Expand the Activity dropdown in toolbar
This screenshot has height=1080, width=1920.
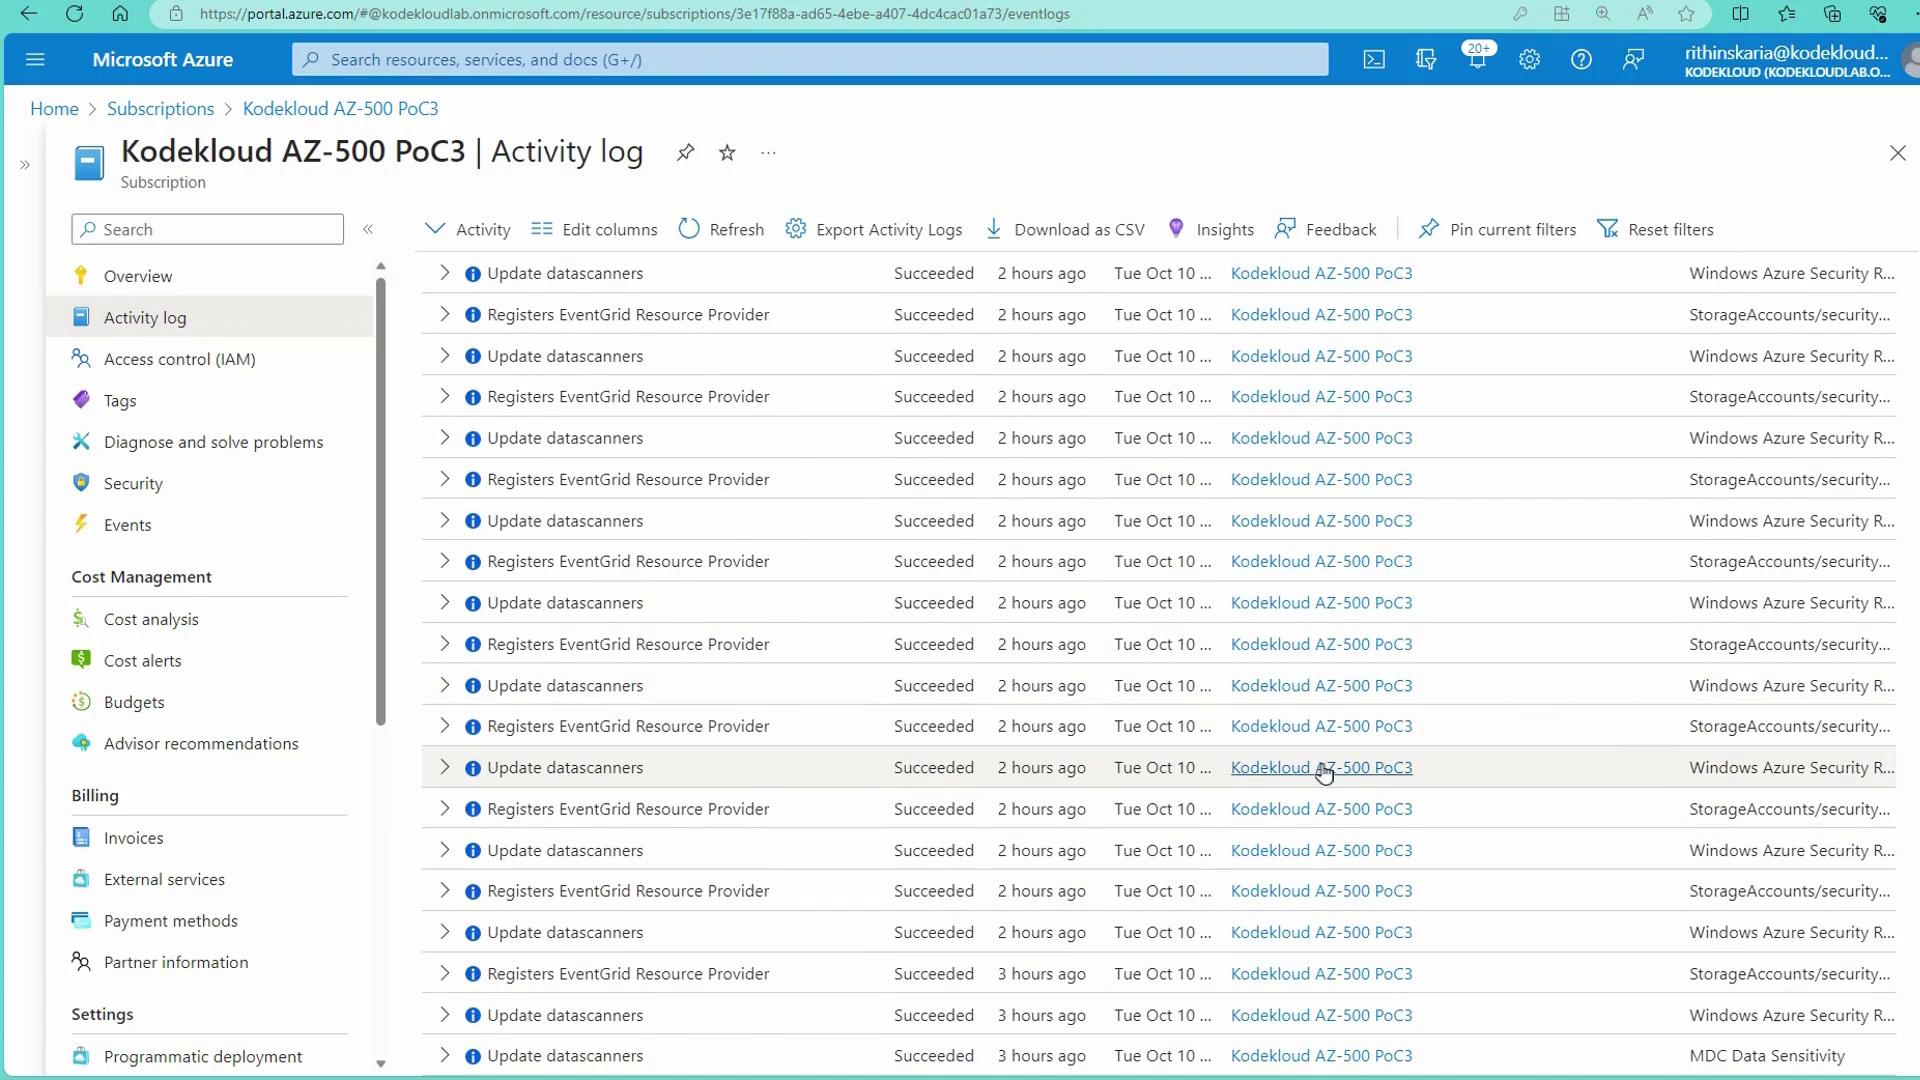click(468, 229)
